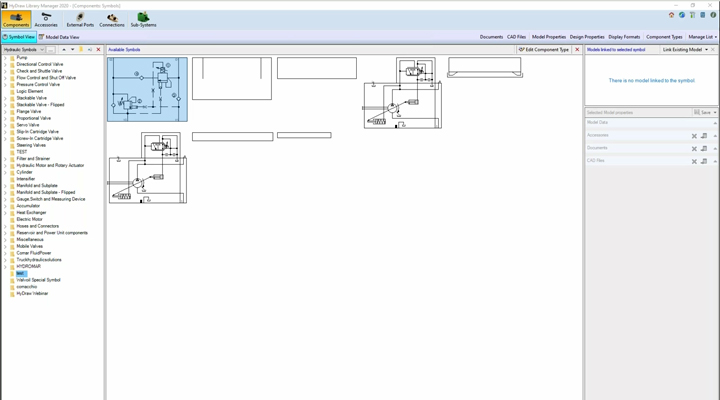This screenshot has width=720, height=400.
Task: Open the Manage List dropdown
Action: 702,37
